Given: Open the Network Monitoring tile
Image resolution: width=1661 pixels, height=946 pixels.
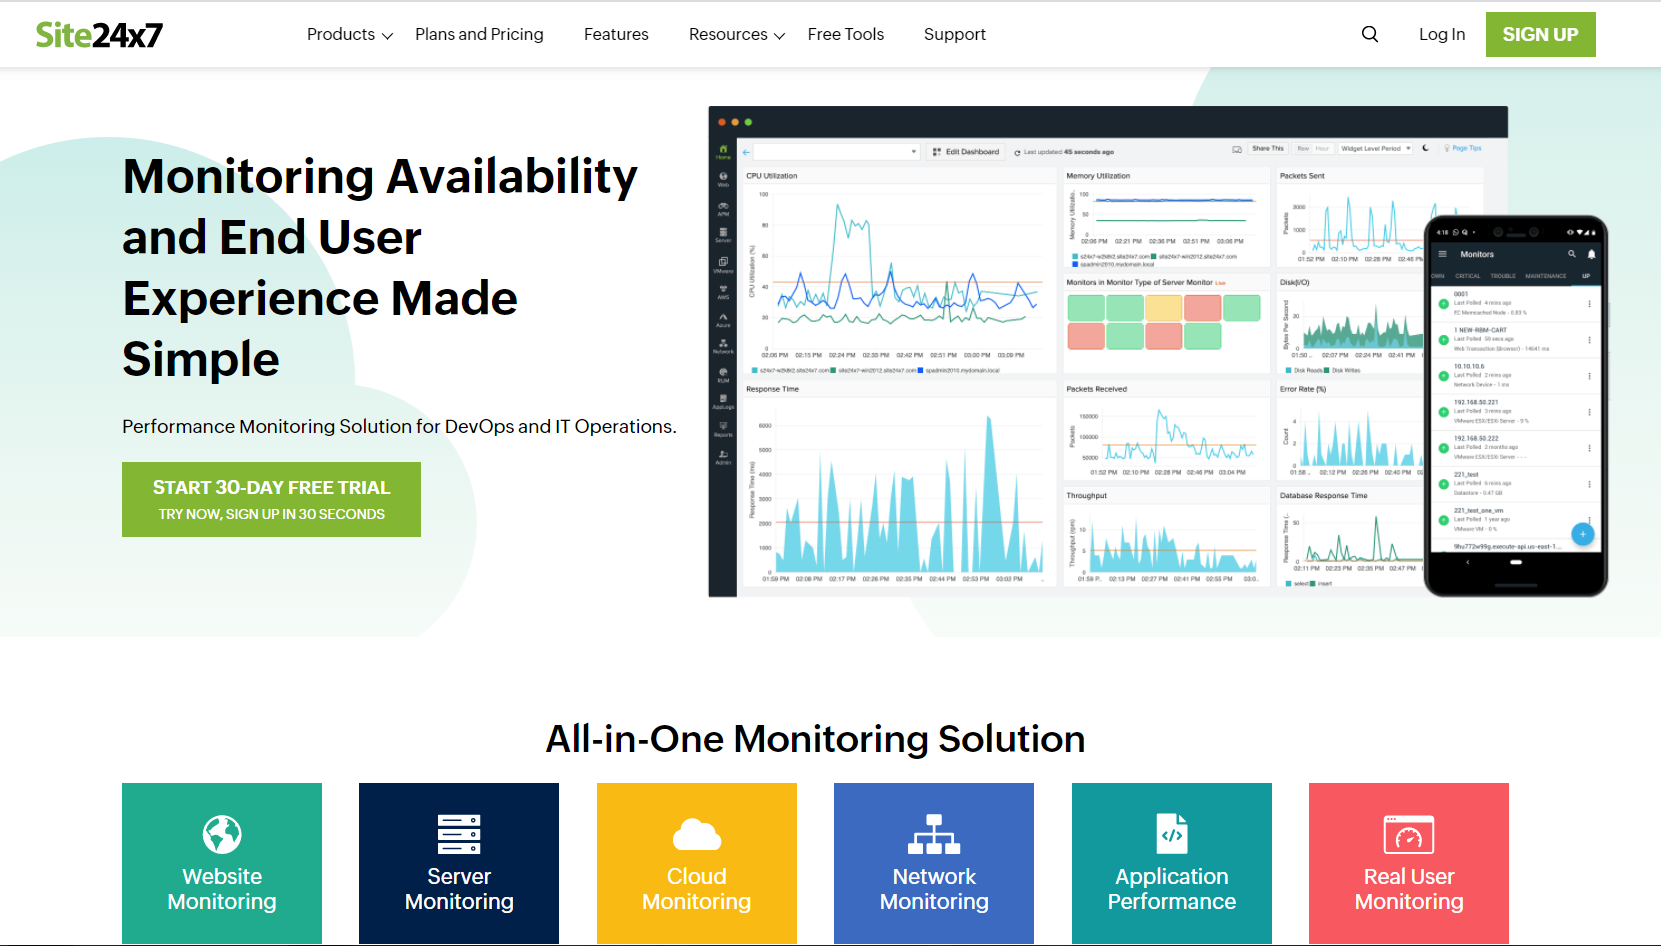Looking at the screenshot, I should (x=934, y=863).
